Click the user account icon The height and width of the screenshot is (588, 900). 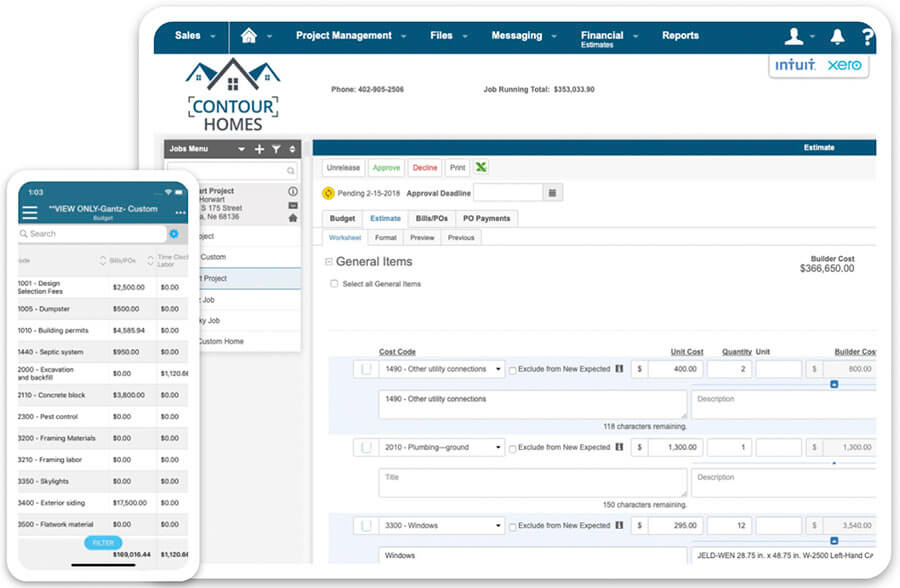[794, 37]
